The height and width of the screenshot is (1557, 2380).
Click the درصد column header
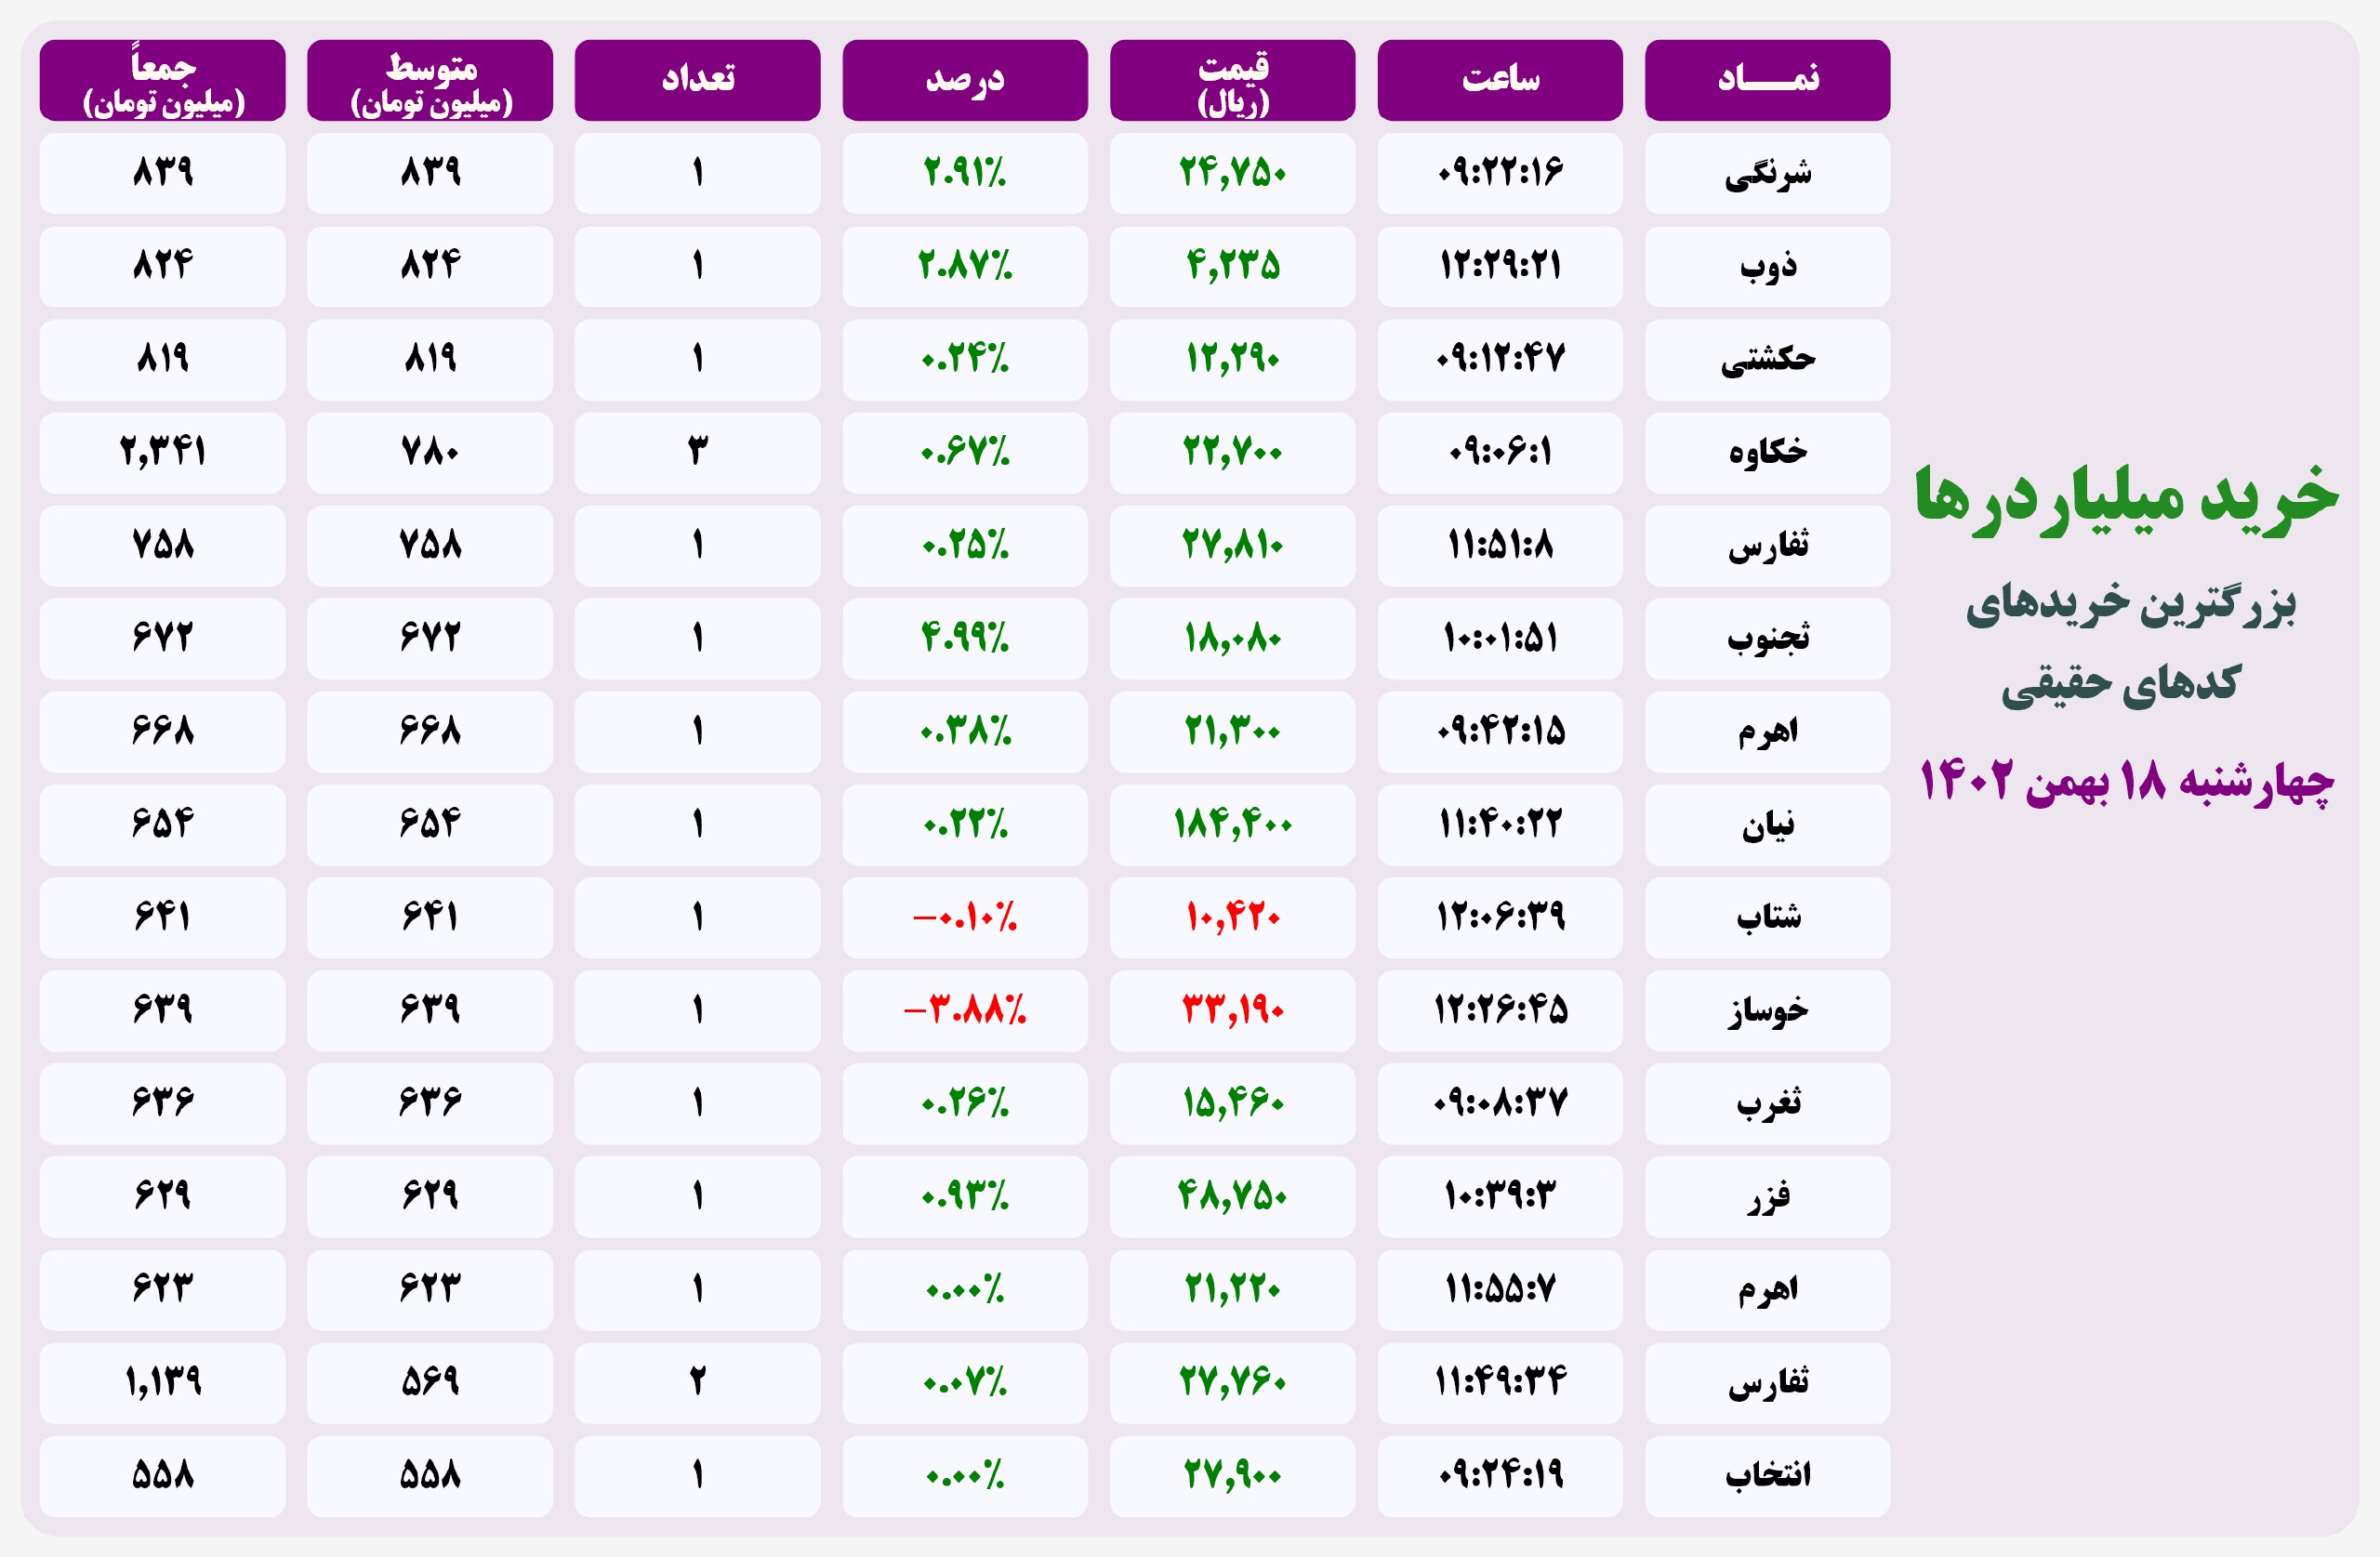[x=964, y=80]
